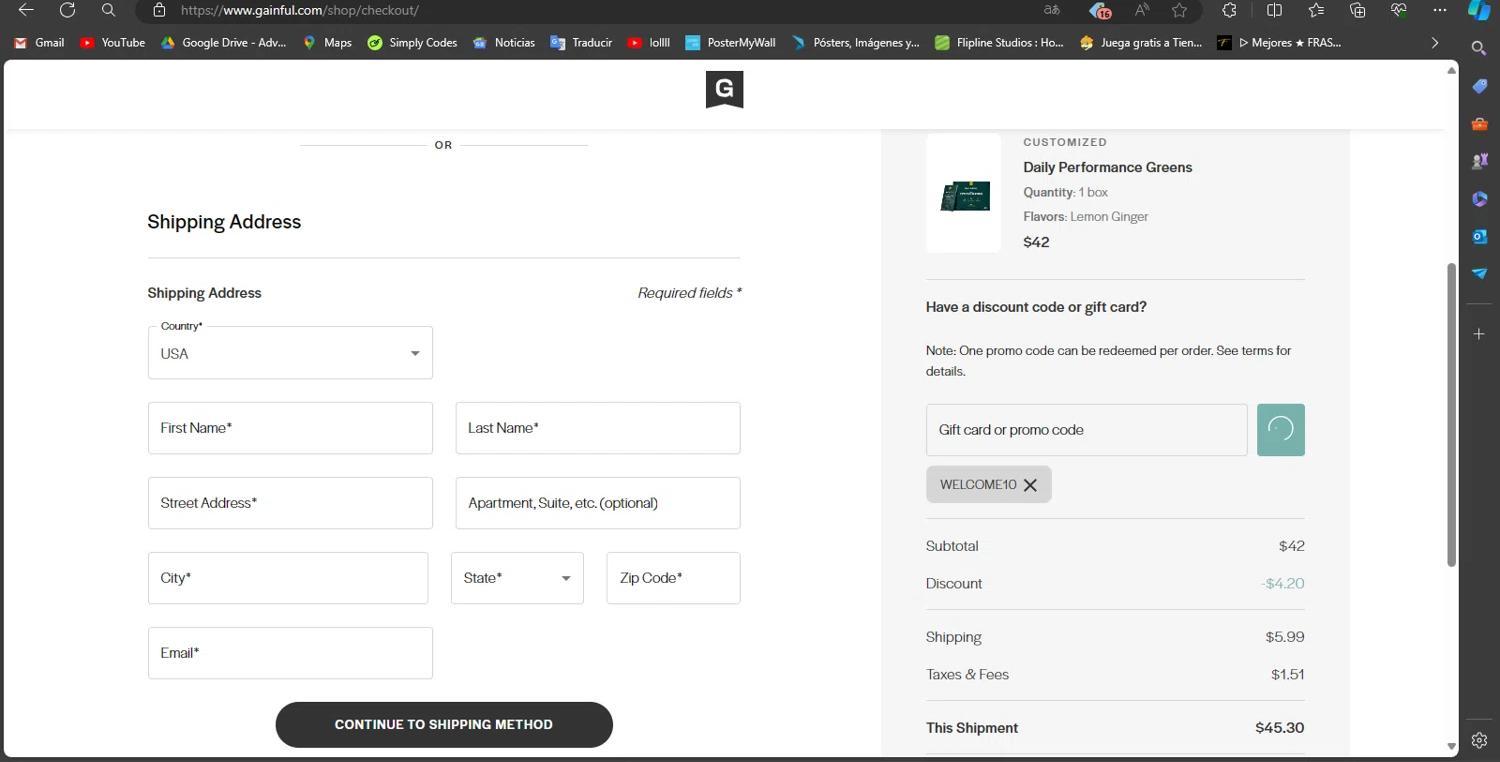Viewport: 1500px width, 762px height.
Task: Open Juega gratis bookmark
Action: pyautogui.click(x=1141, y=43)
